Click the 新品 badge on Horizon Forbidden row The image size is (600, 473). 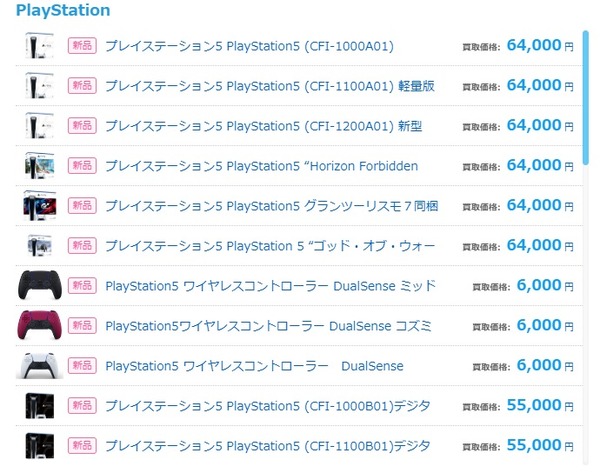82,166
